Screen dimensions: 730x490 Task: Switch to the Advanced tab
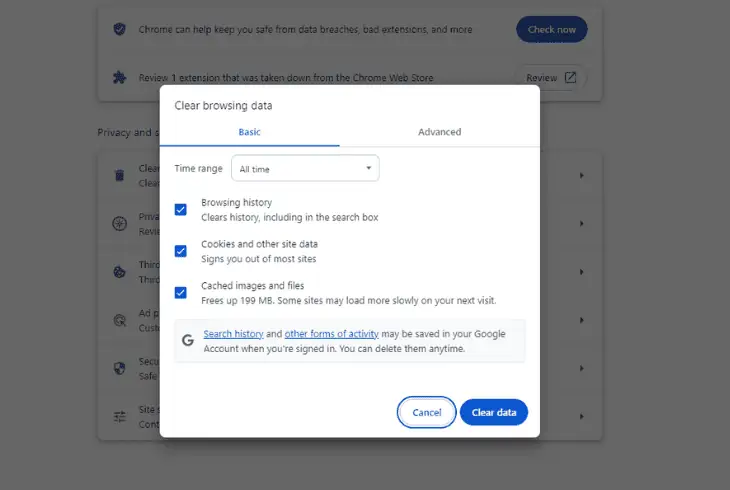click(439, 132)
